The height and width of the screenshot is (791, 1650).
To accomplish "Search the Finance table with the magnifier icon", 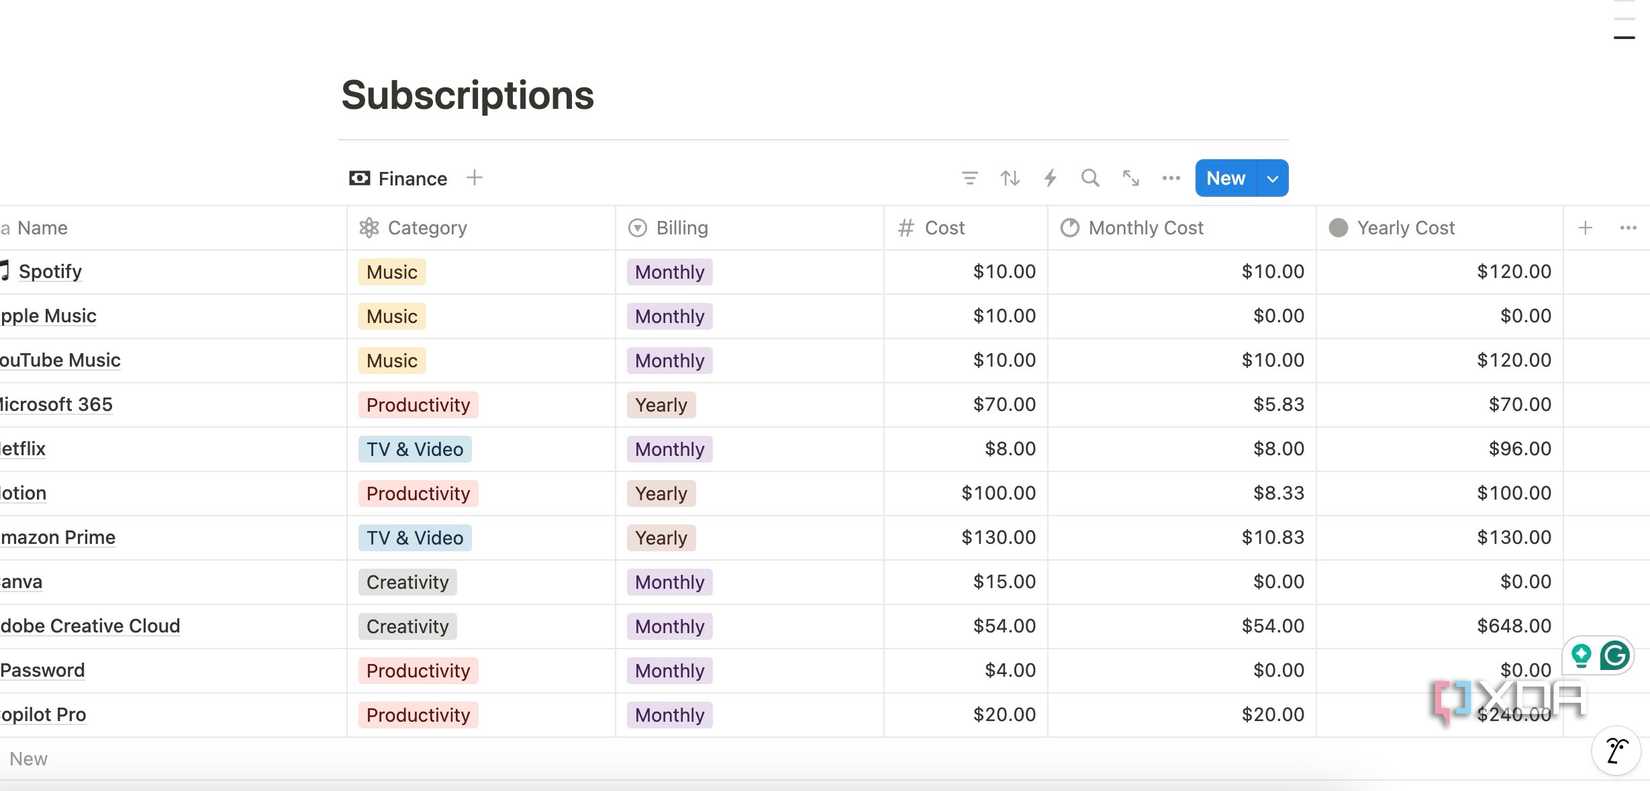I will pos(1089,177).
